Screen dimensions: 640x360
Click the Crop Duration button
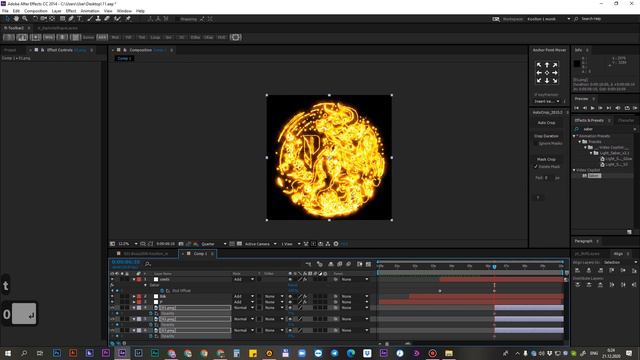click(546, 136)
